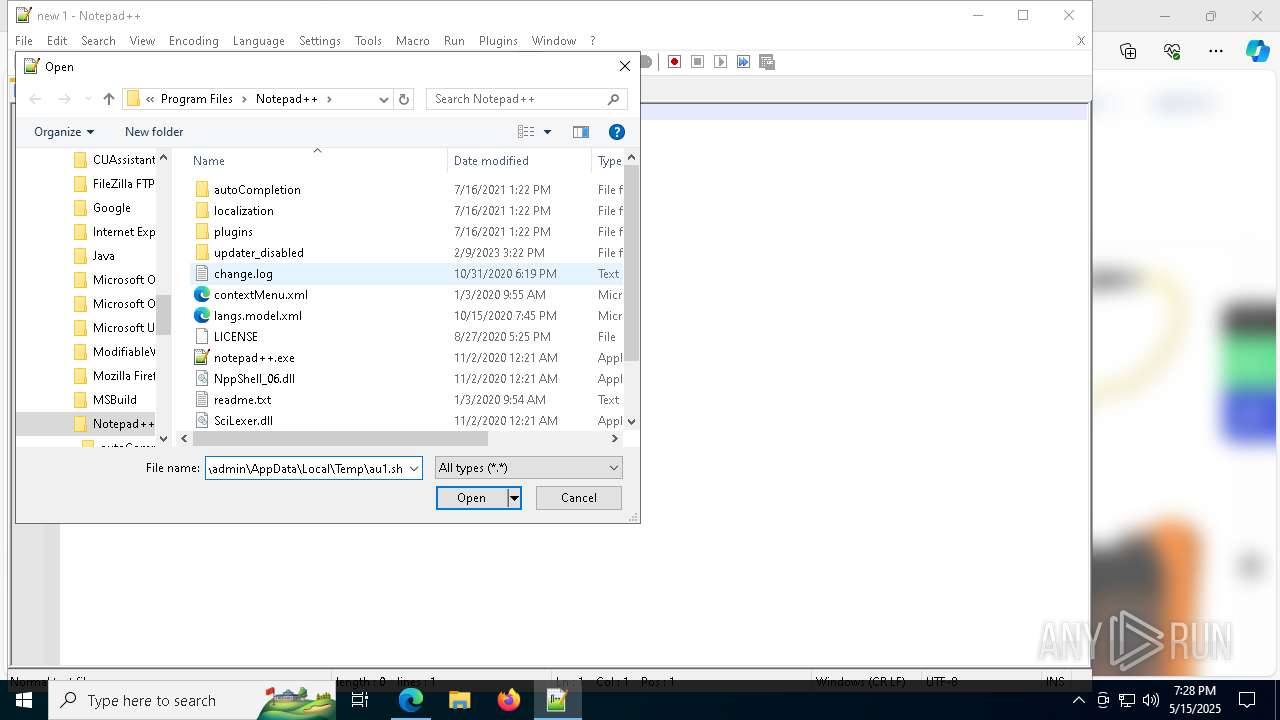Open the notification center icon

pyautogui.click(x=1247, y=700)
